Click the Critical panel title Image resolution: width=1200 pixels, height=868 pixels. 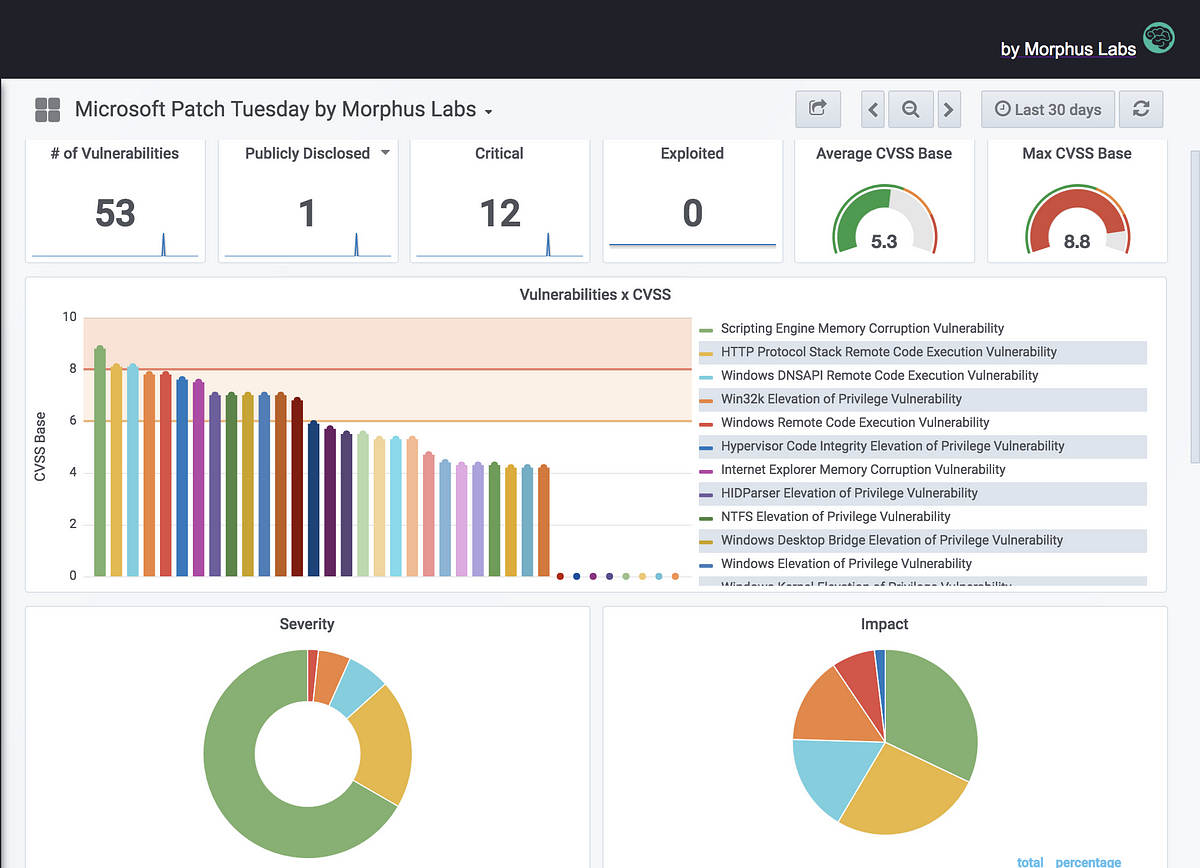pos(499,153)
